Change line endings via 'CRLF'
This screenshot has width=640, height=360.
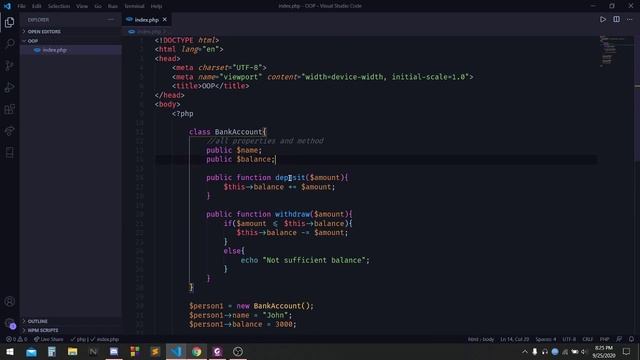coord(587,339)
